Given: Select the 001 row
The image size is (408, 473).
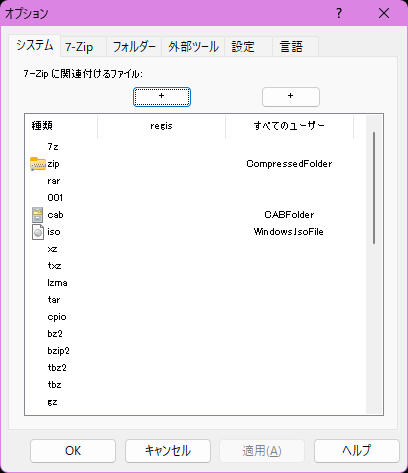Looking at the screenshot, I should (x=55, y=198).
